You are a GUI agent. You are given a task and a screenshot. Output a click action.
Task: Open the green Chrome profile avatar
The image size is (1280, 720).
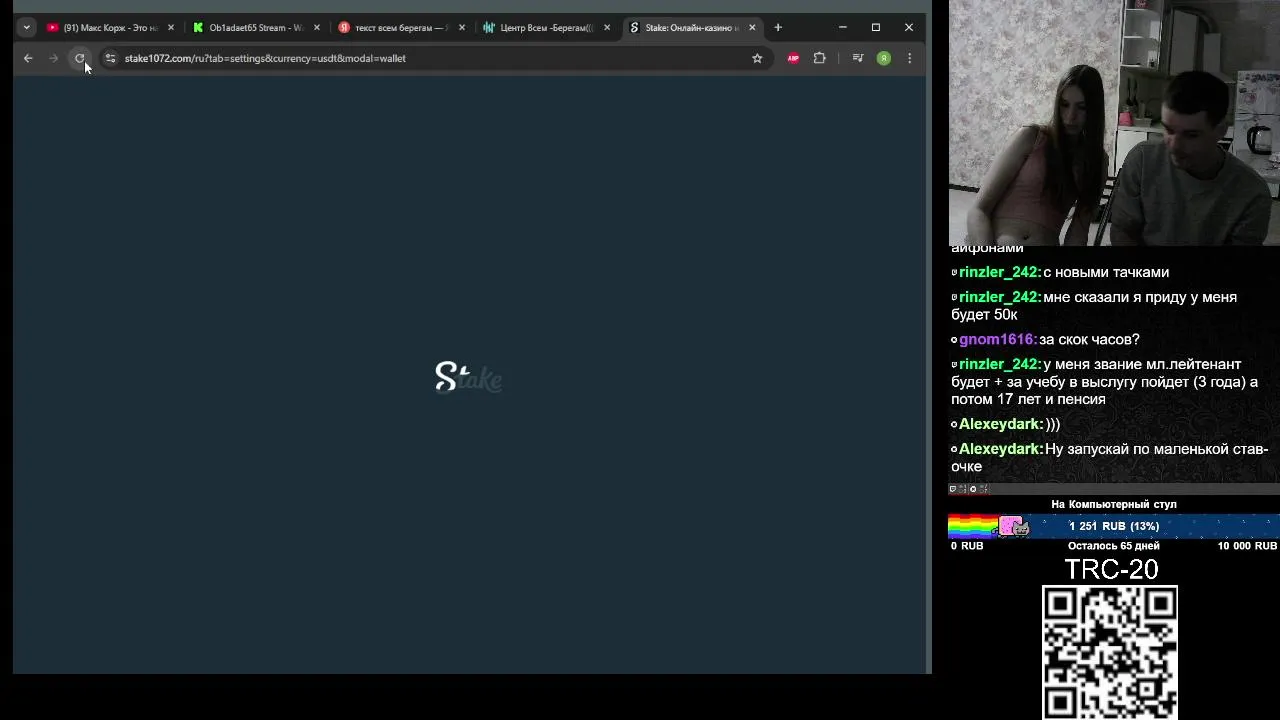point(883,58)
